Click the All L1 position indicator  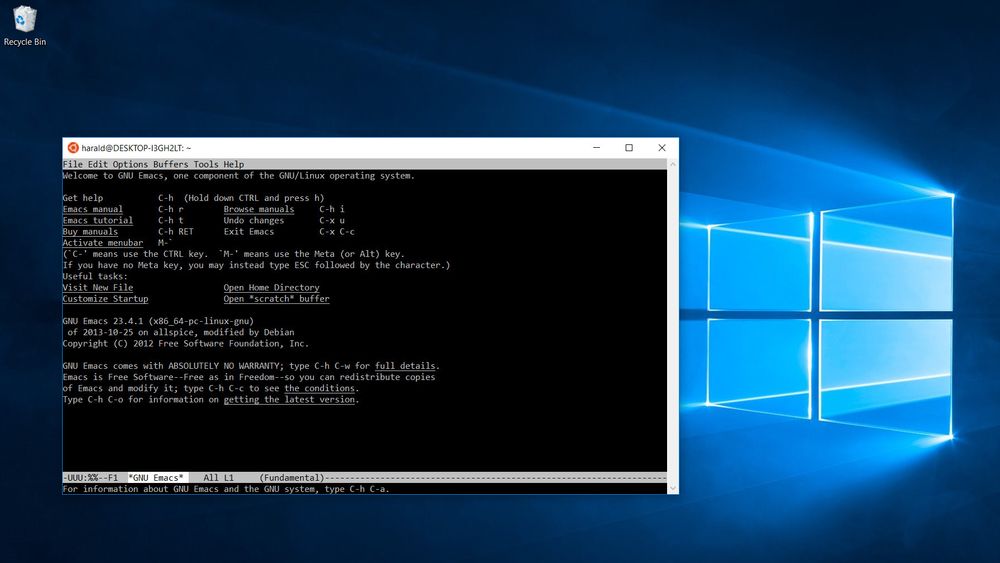click(219, 478)
